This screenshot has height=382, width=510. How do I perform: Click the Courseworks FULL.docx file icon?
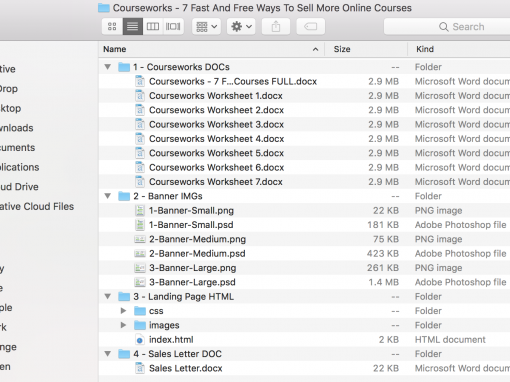point(140,81)
